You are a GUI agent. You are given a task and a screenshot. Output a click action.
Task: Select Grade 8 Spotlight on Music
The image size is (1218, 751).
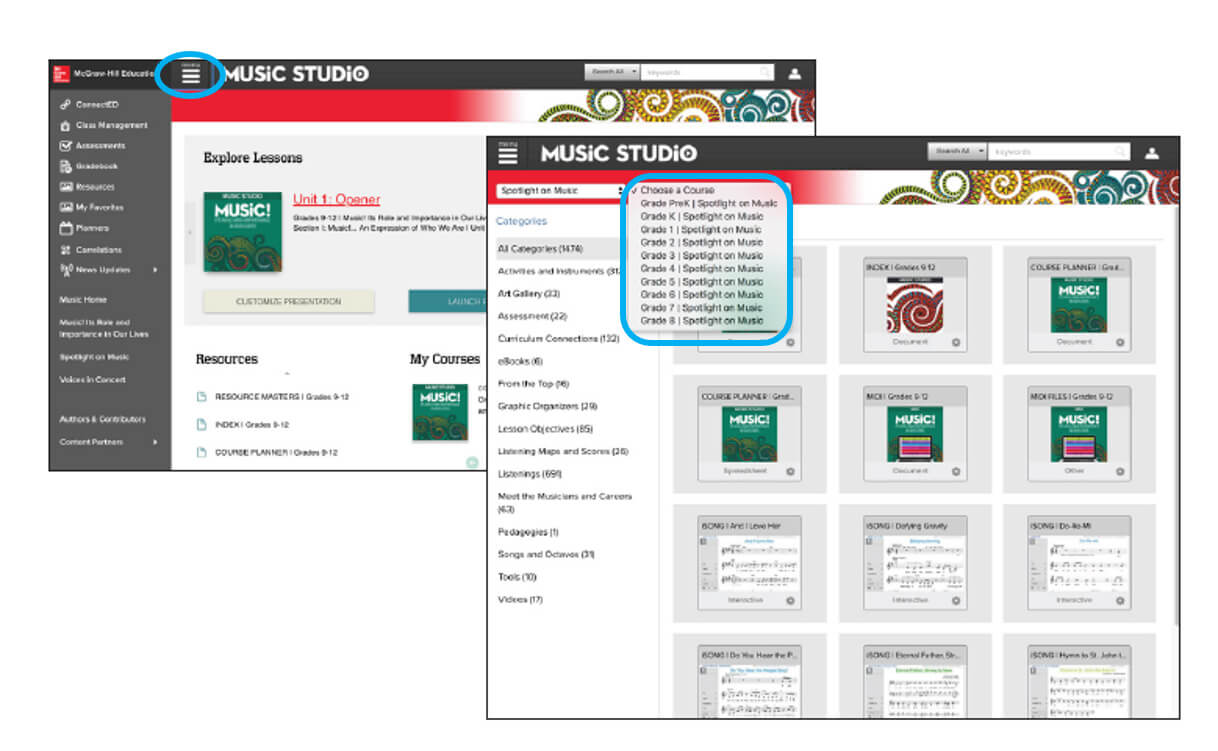701,321
